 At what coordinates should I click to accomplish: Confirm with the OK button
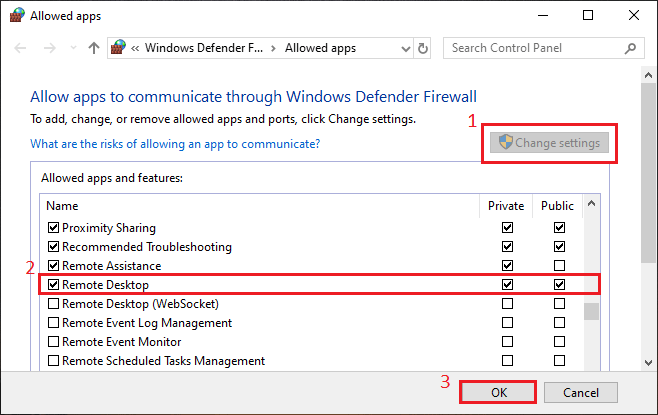tap(498, 393)
